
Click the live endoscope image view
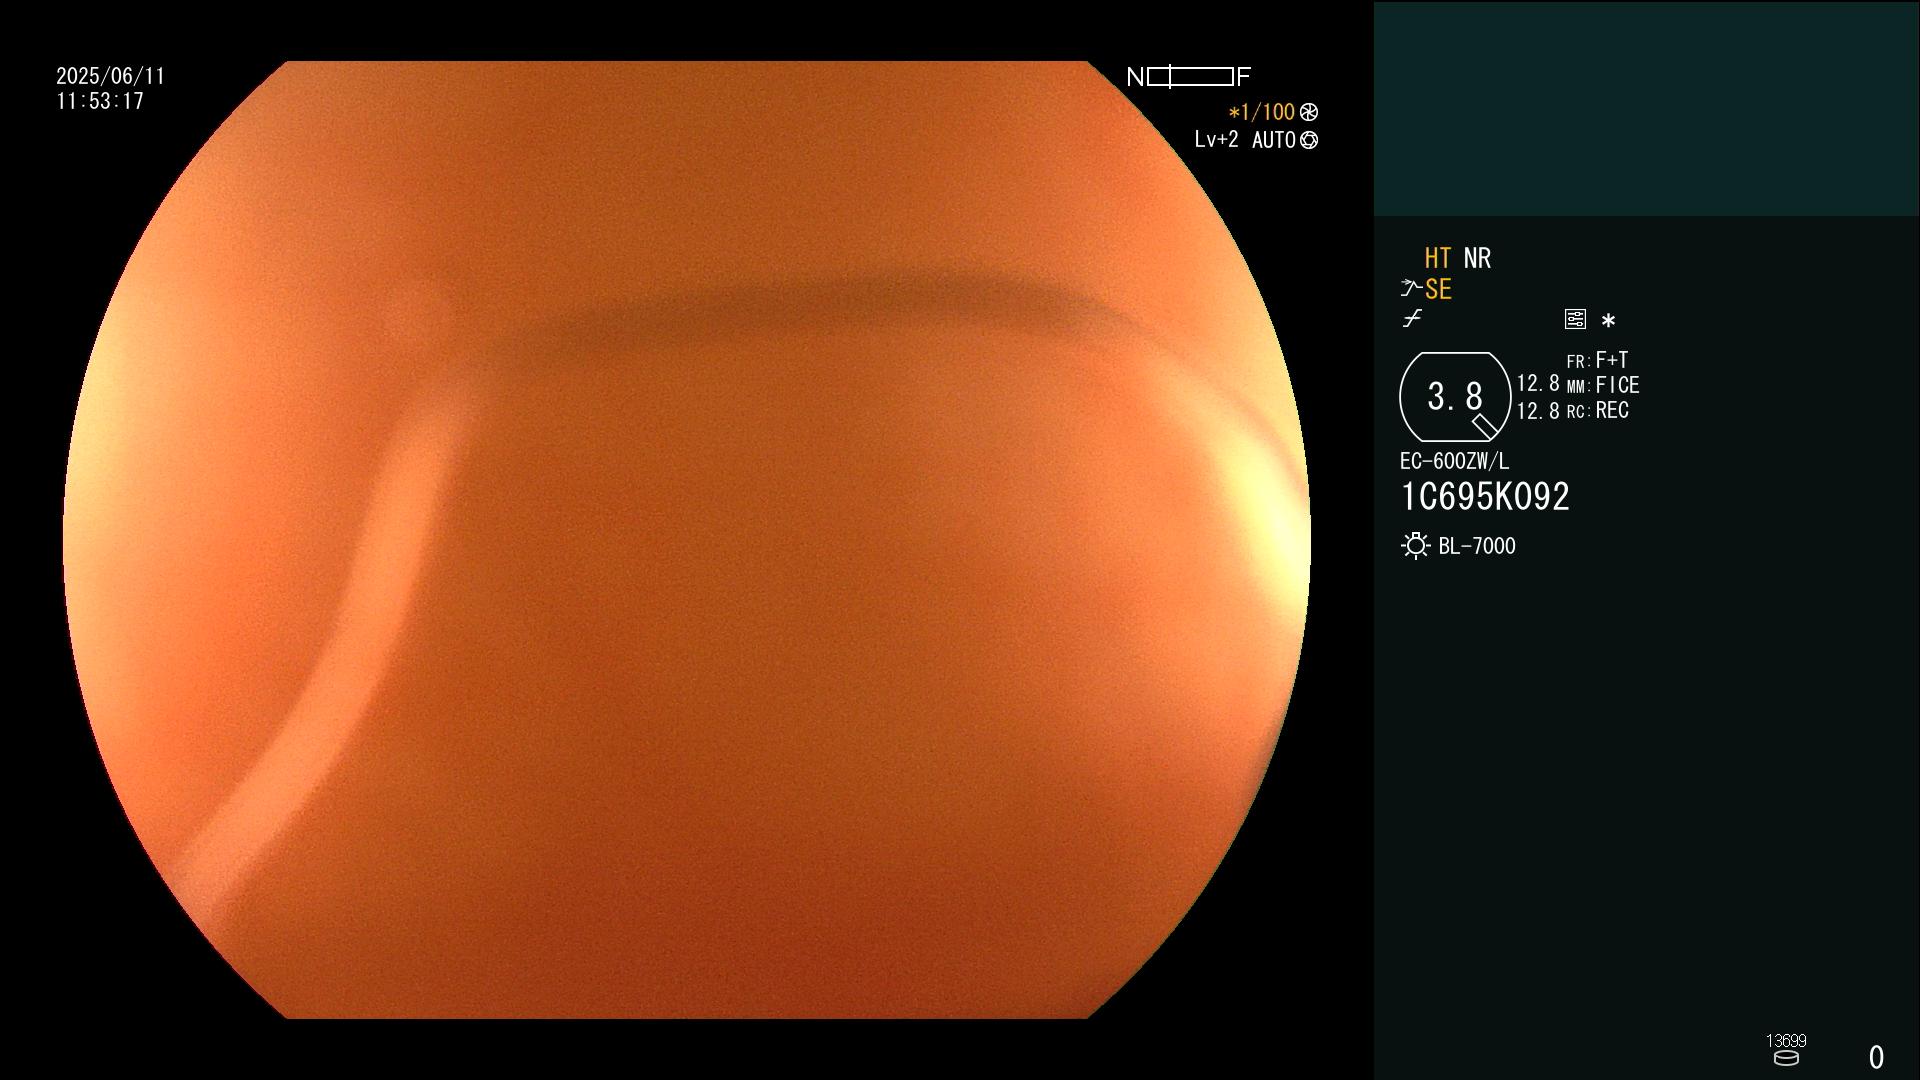686,540
